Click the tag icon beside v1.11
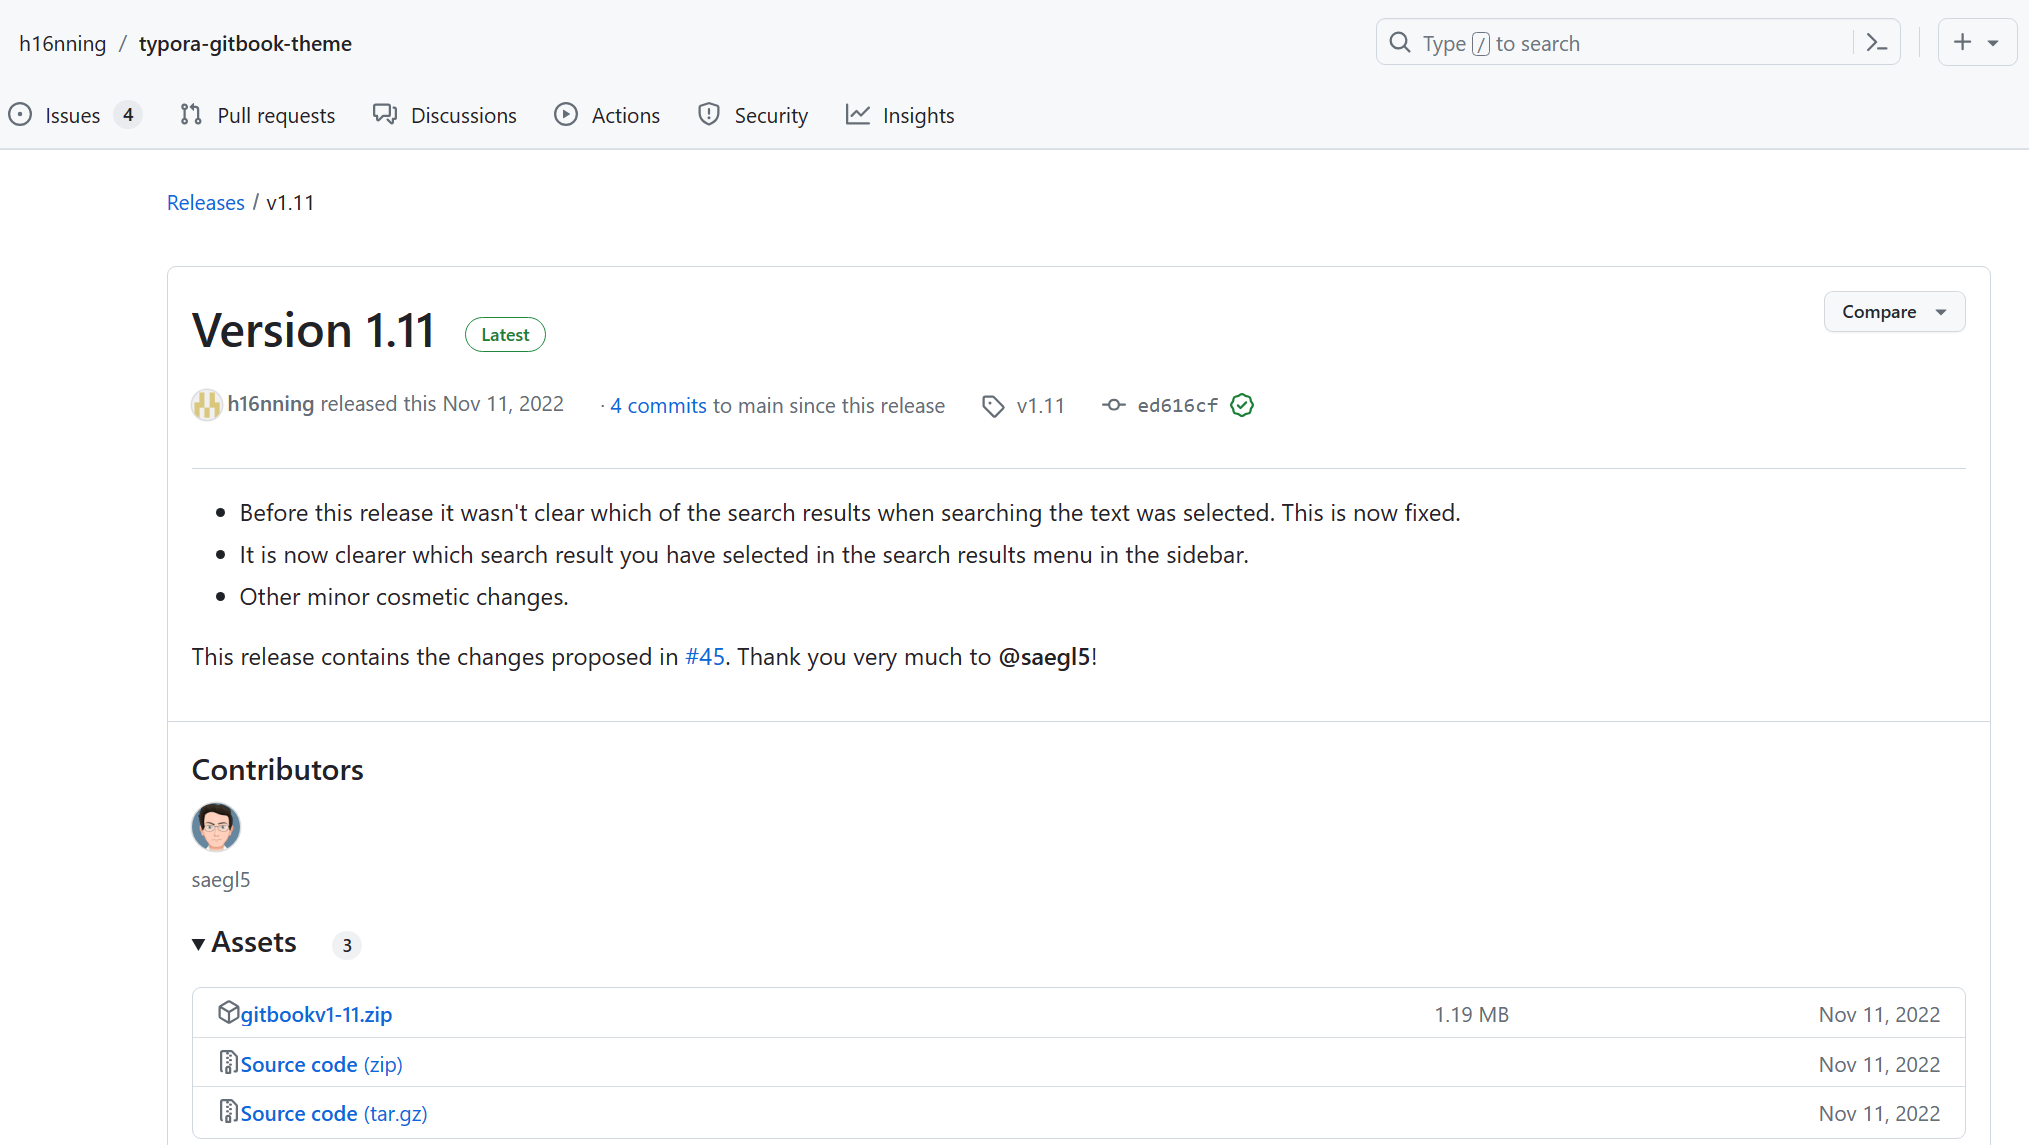The height and width of the screenshot is (1145, 2029). coord(993,406)
